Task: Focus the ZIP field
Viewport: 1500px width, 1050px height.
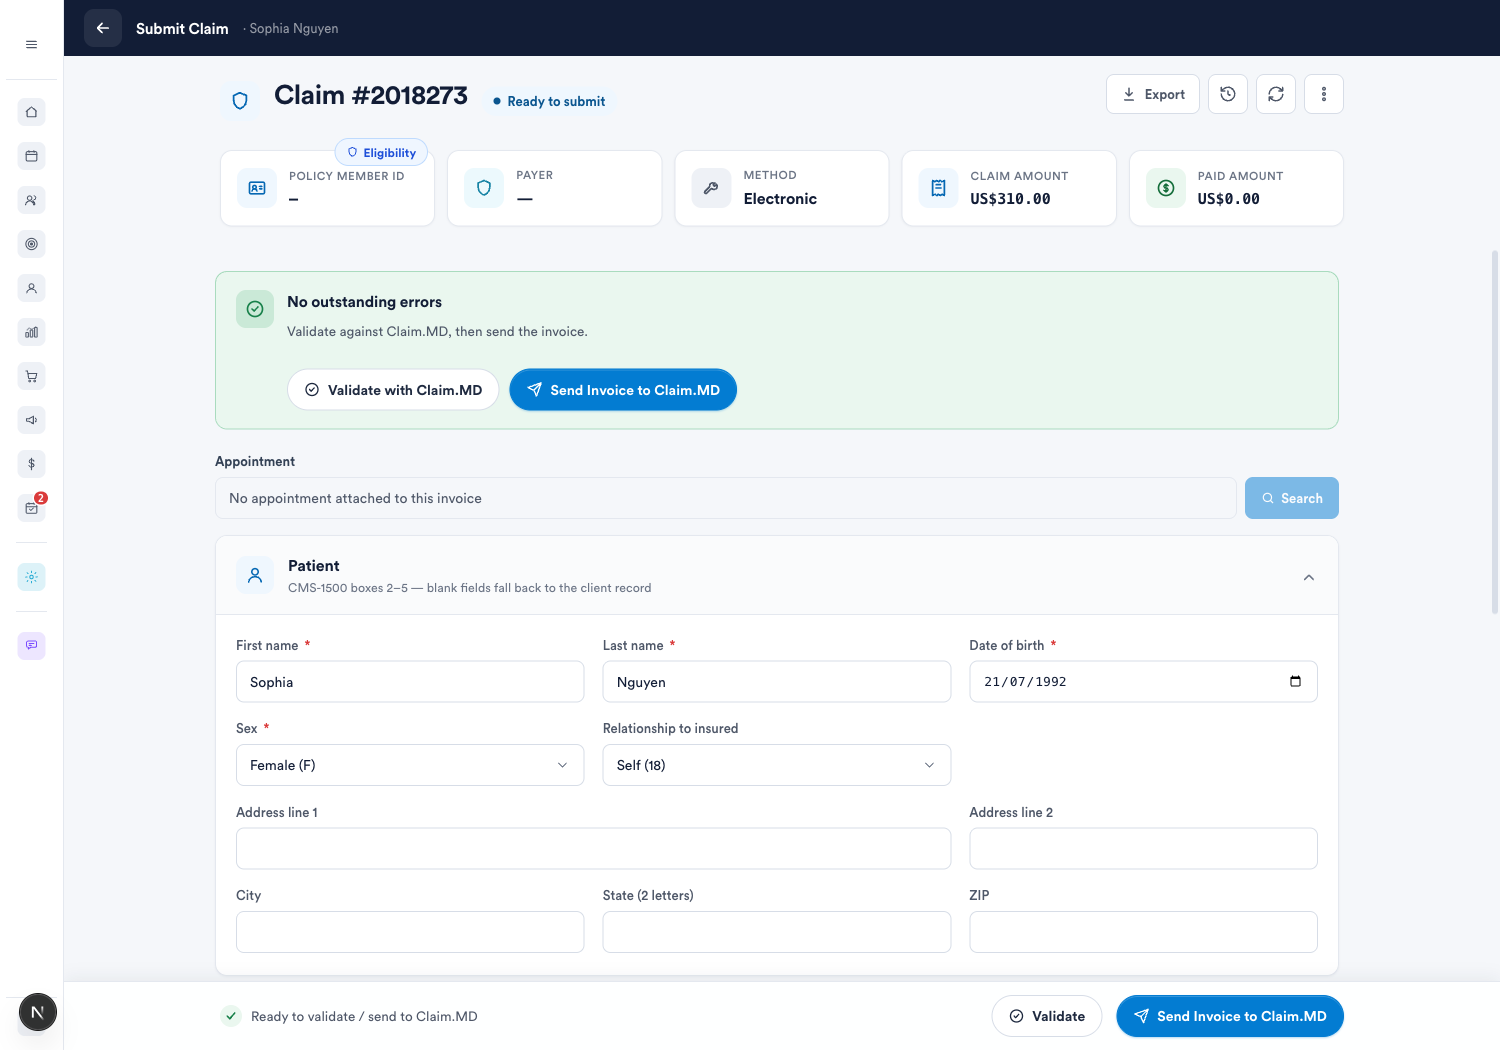Action: click(x=1143, y=932)
